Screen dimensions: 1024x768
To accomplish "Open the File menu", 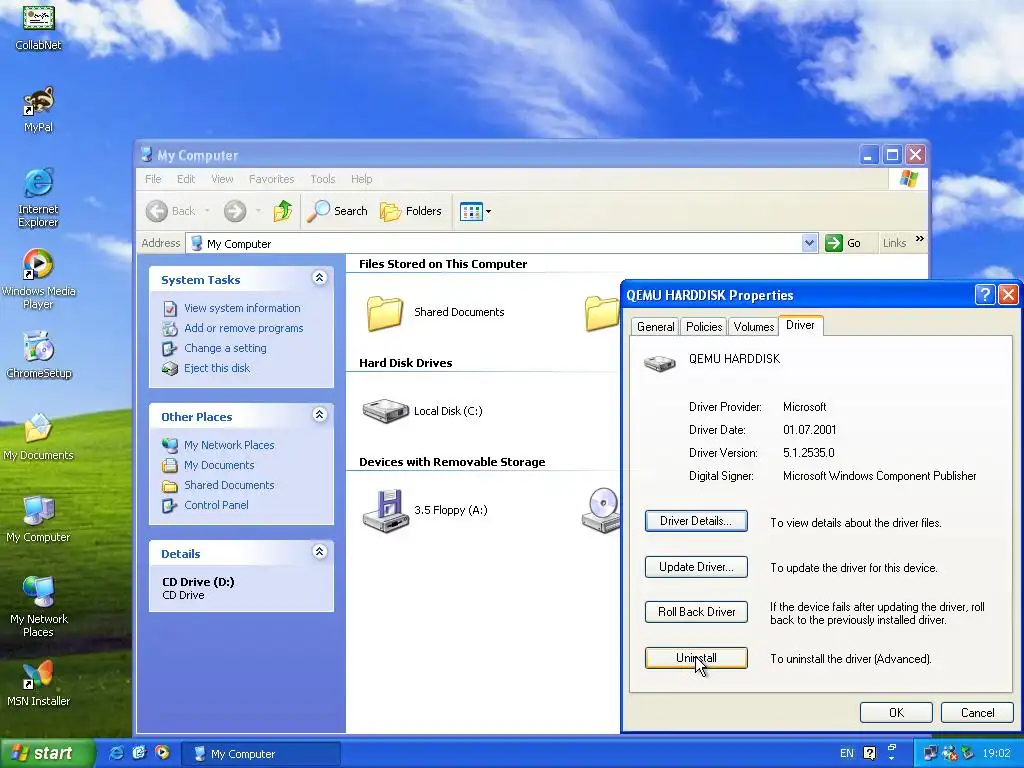I will pos(153,179).
